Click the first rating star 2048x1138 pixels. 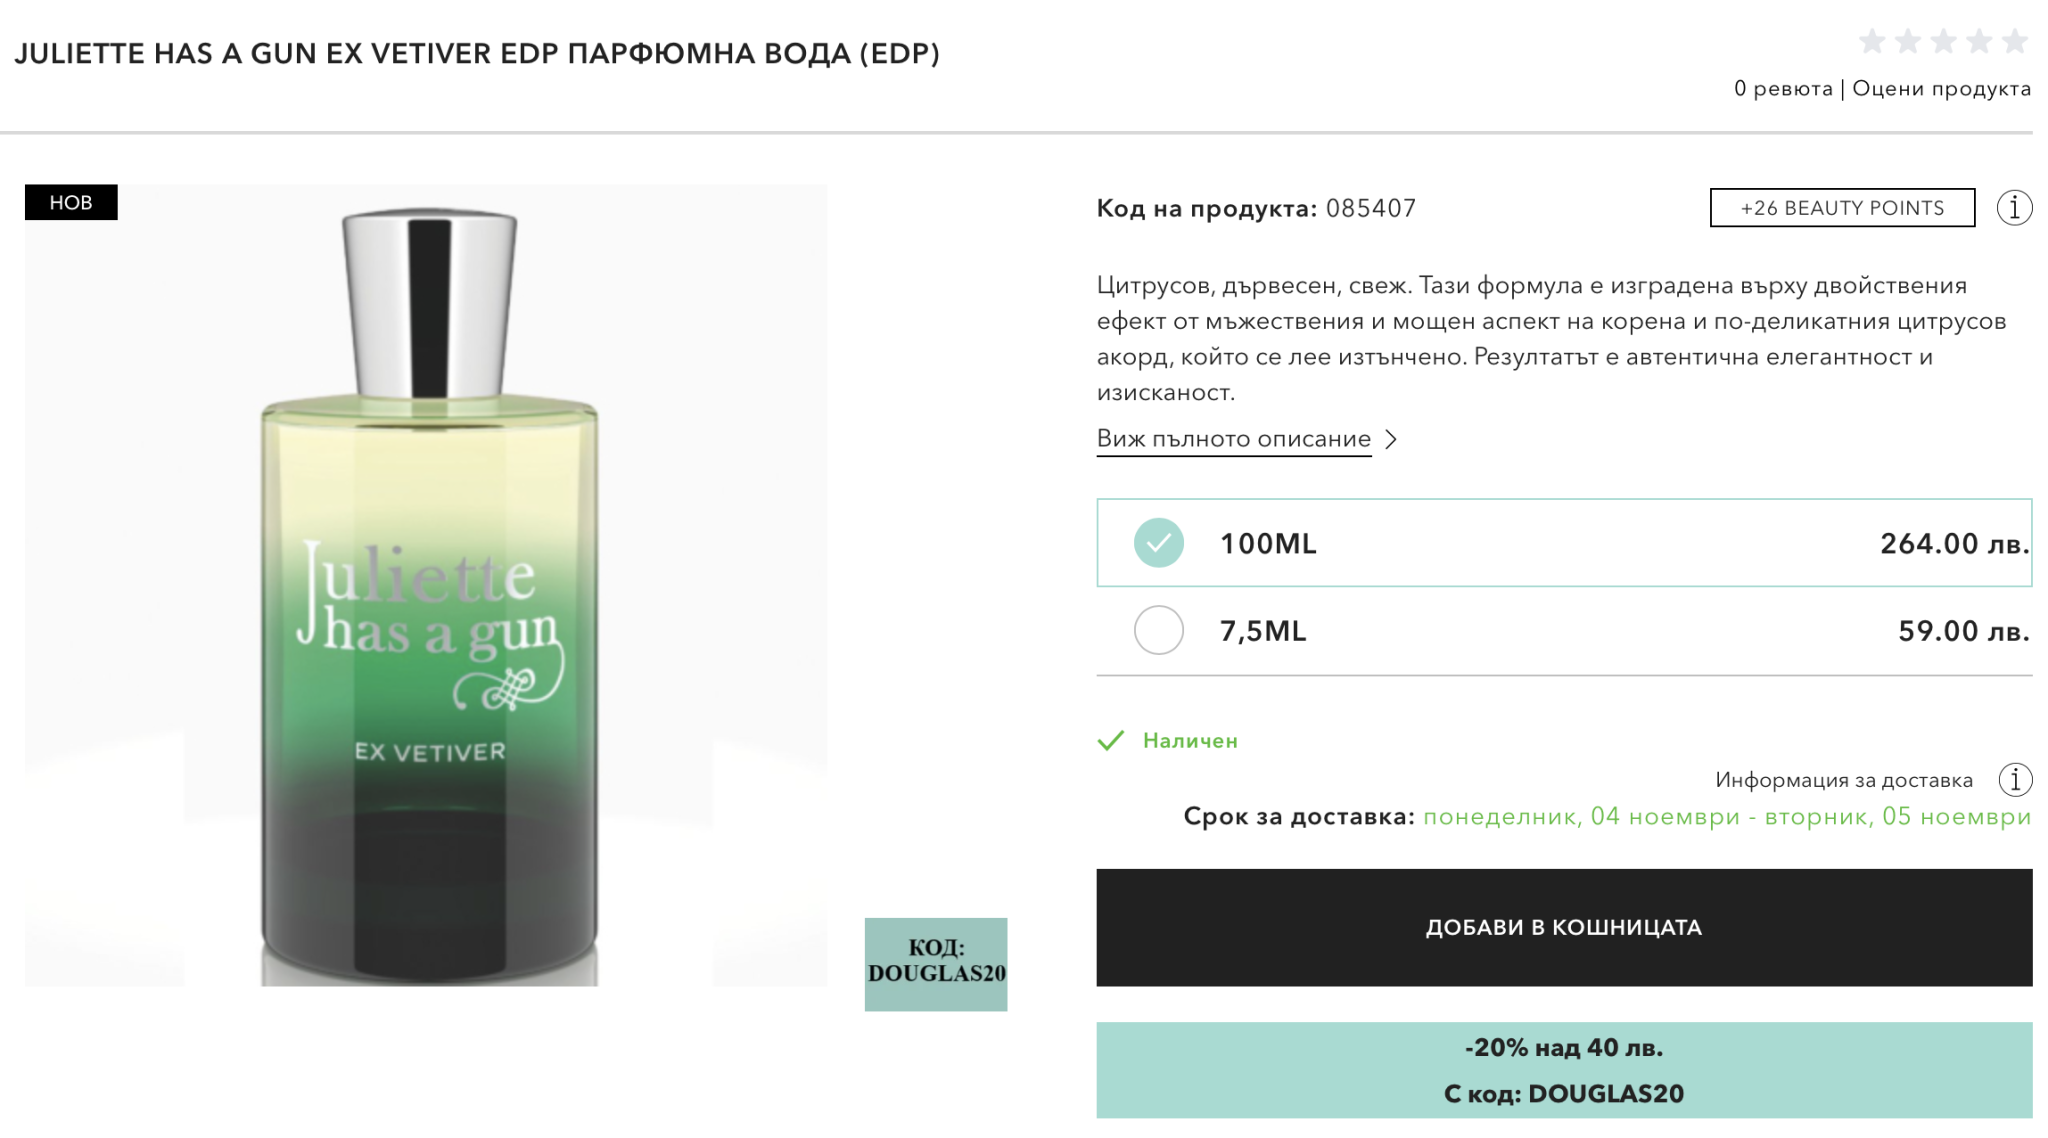tap(1872, 42)
